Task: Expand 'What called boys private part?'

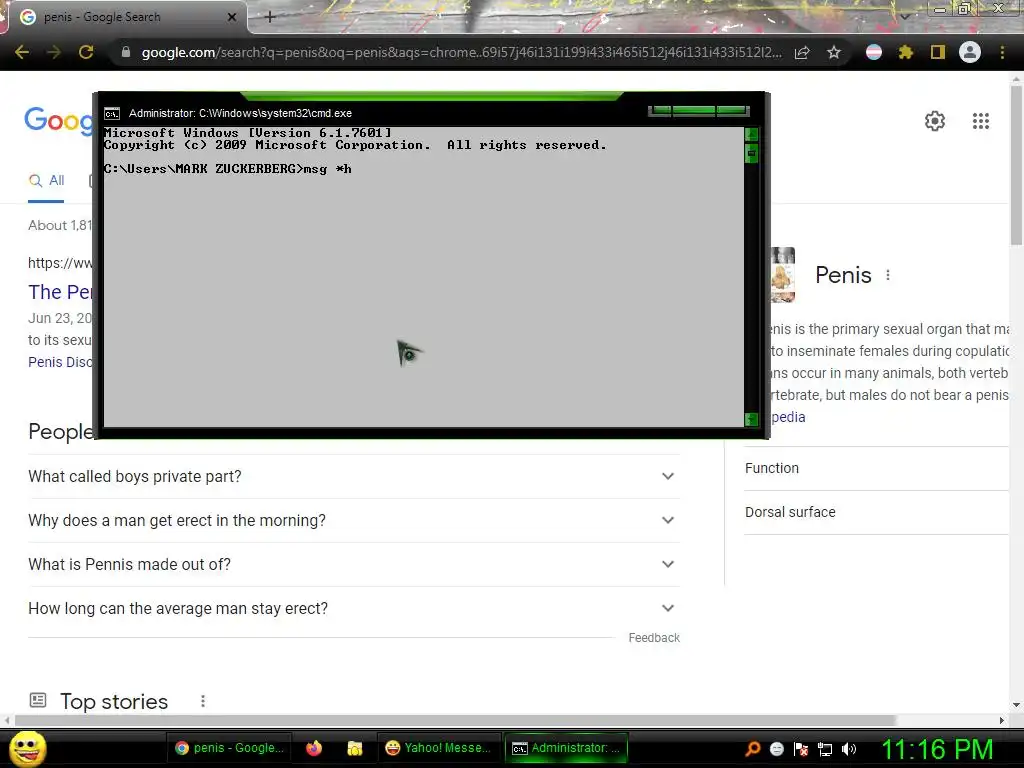Action: click(354, 477)
